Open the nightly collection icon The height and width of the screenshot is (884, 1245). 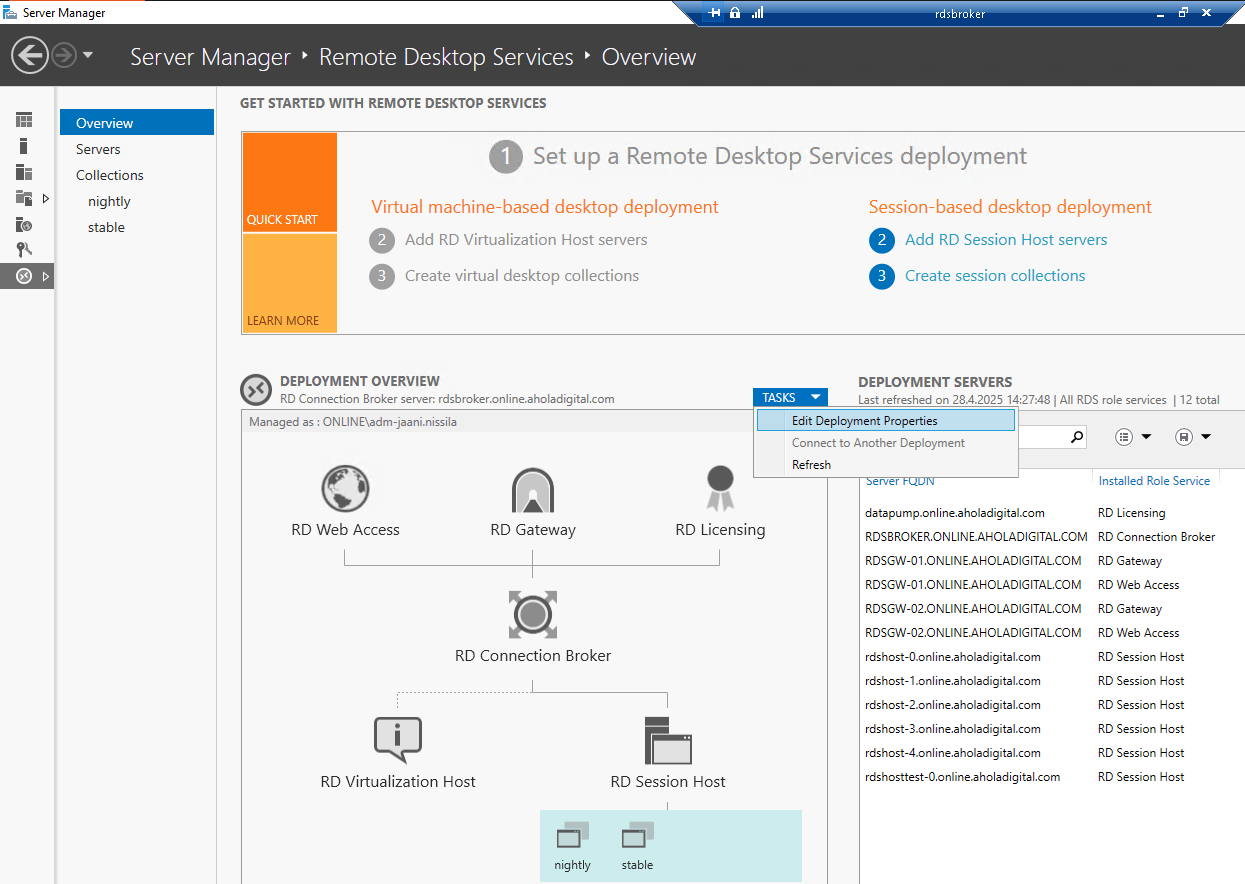(573, 835)
